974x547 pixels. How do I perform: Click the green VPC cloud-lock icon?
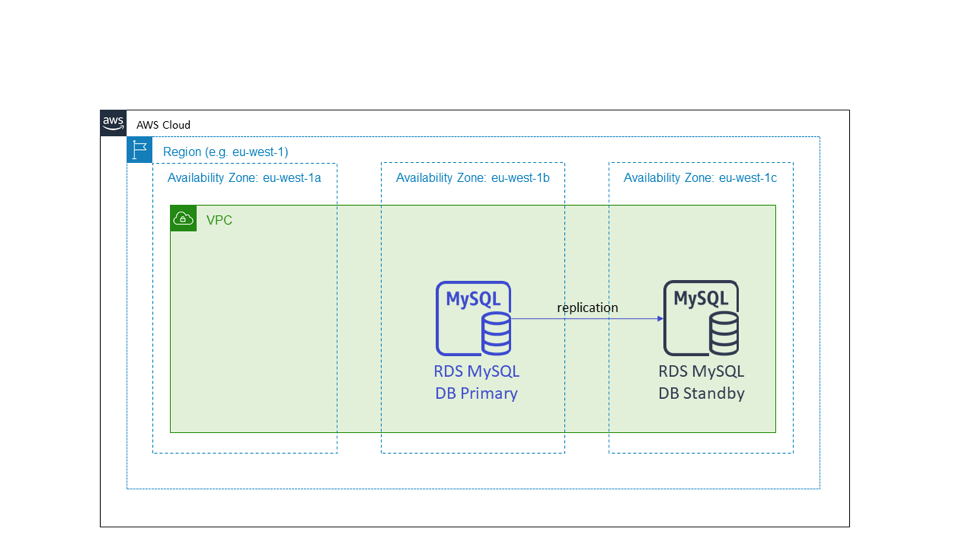pos(183,218)
